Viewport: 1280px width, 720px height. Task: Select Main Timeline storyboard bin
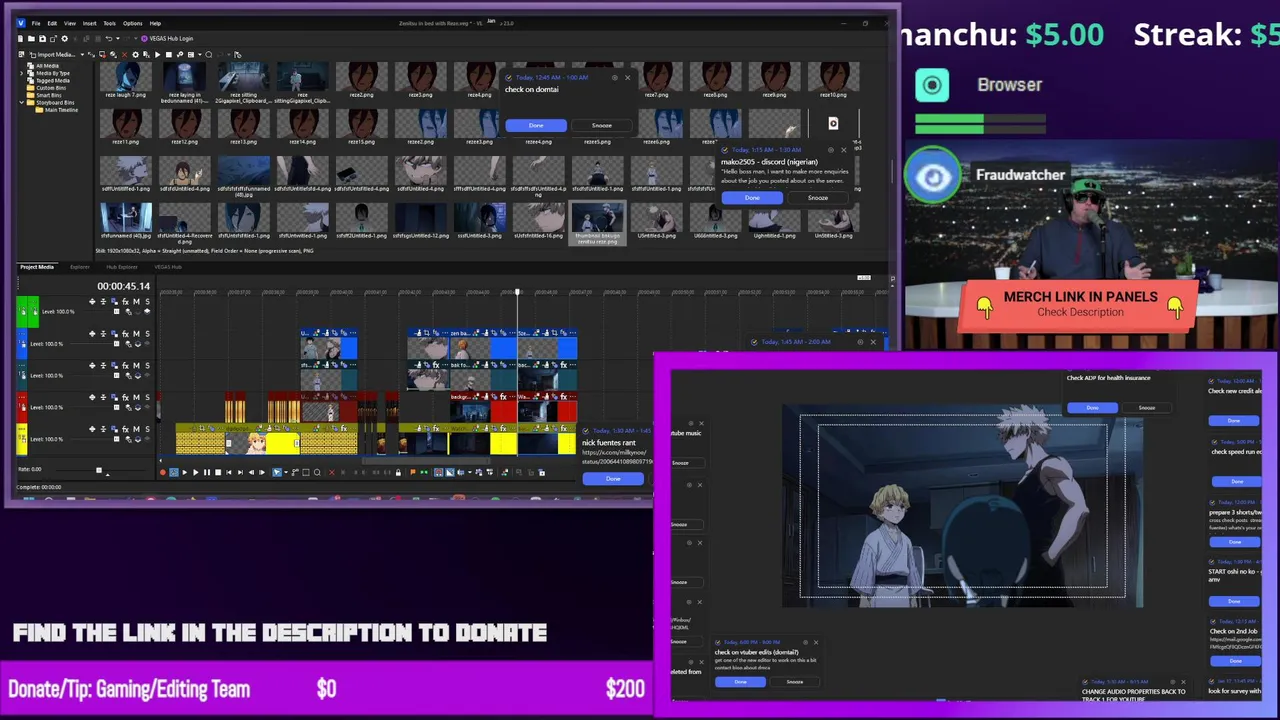[59, 110]
